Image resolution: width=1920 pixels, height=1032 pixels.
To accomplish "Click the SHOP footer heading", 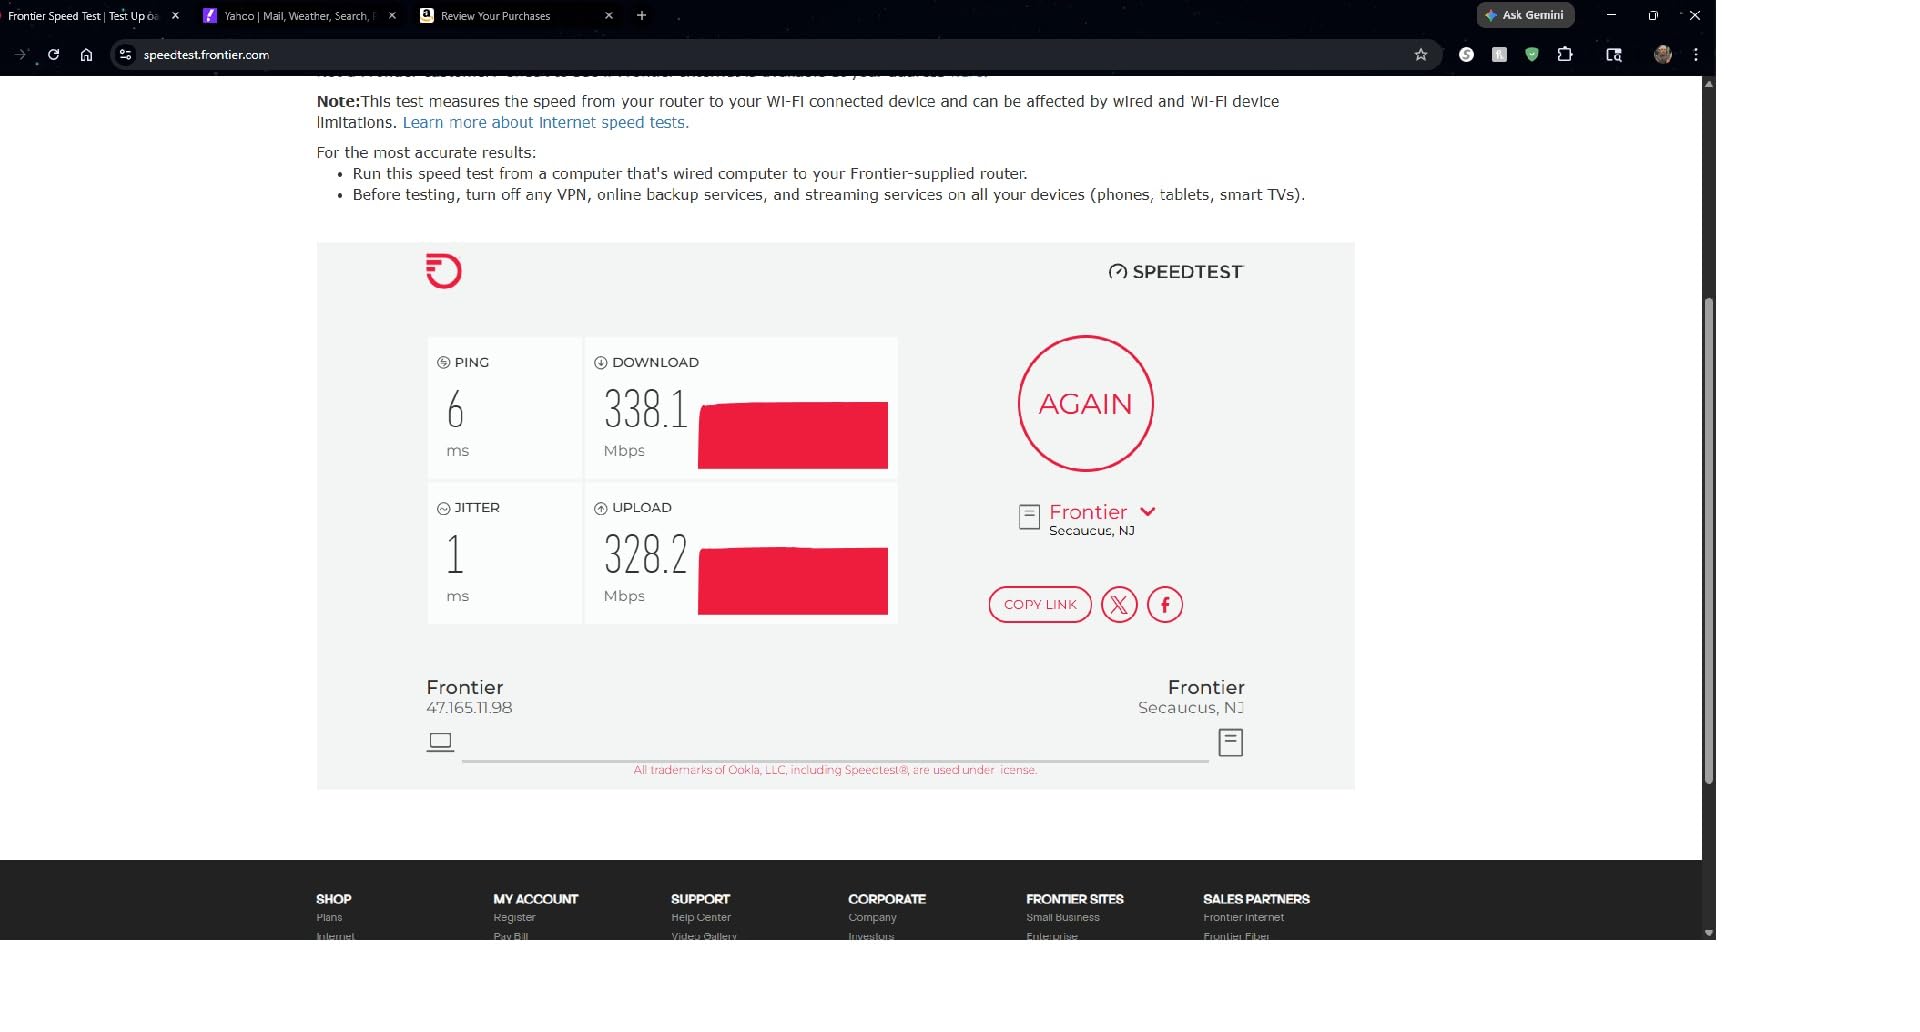I will pos(334,899).
